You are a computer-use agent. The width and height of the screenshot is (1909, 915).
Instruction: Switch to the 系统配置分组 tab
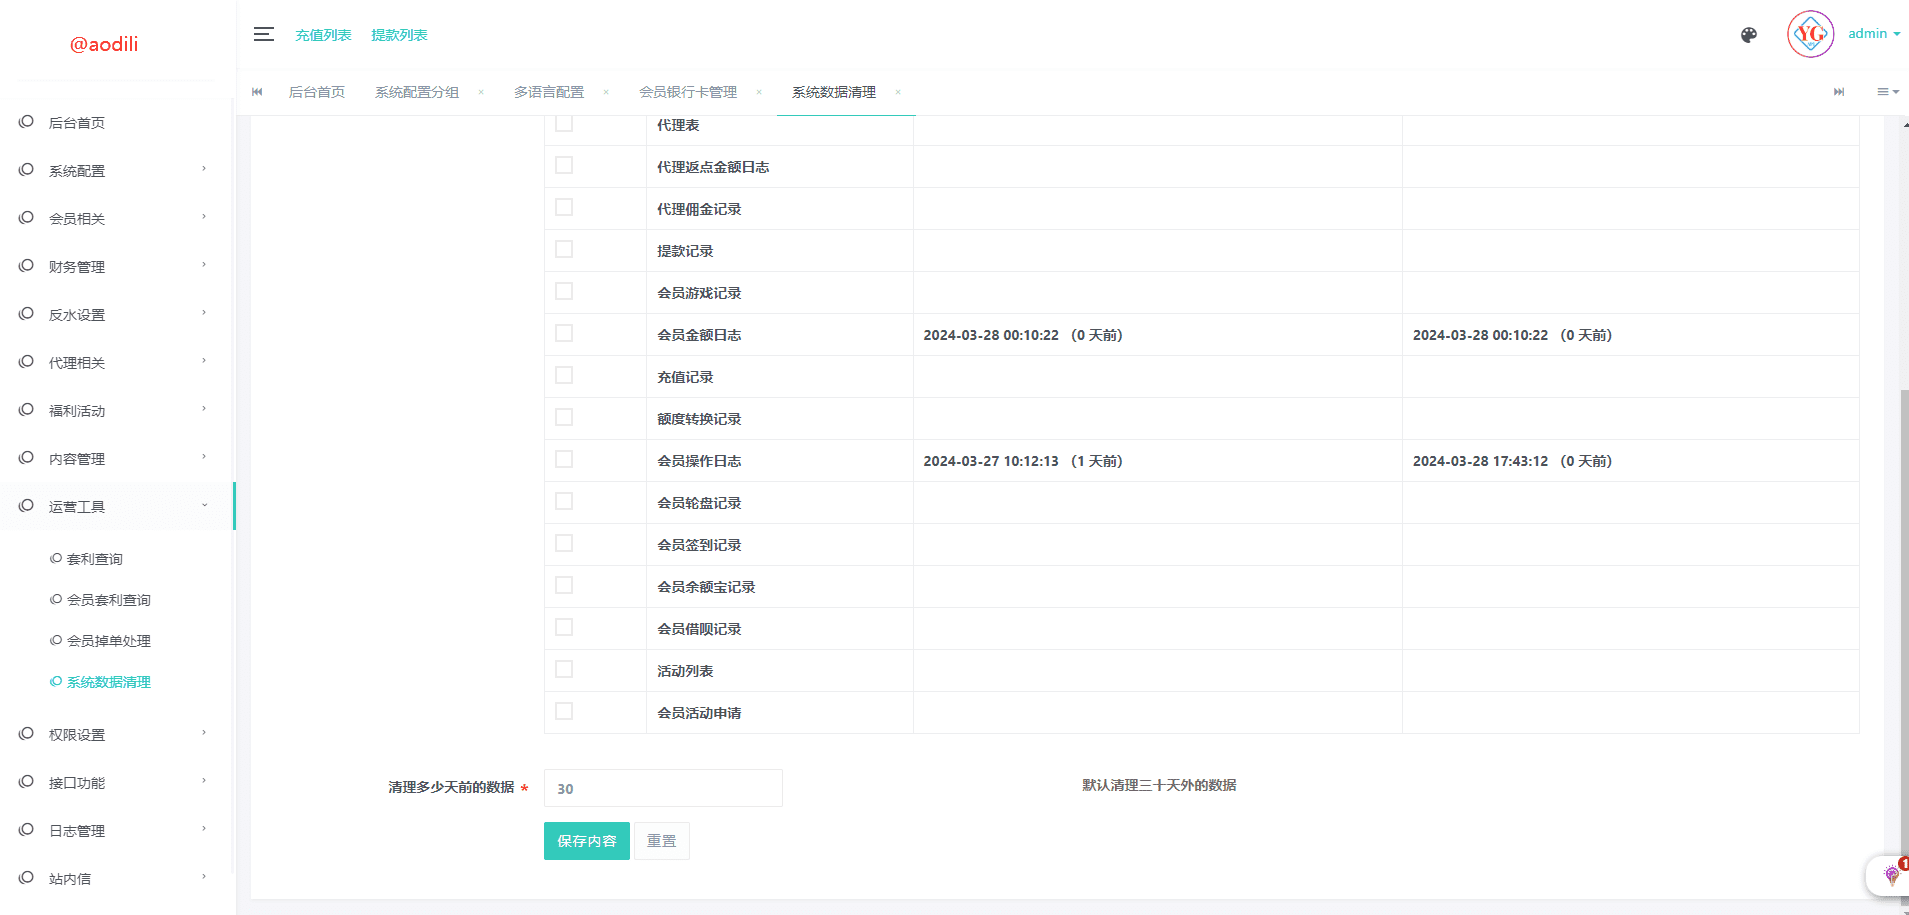click(417, 92)
